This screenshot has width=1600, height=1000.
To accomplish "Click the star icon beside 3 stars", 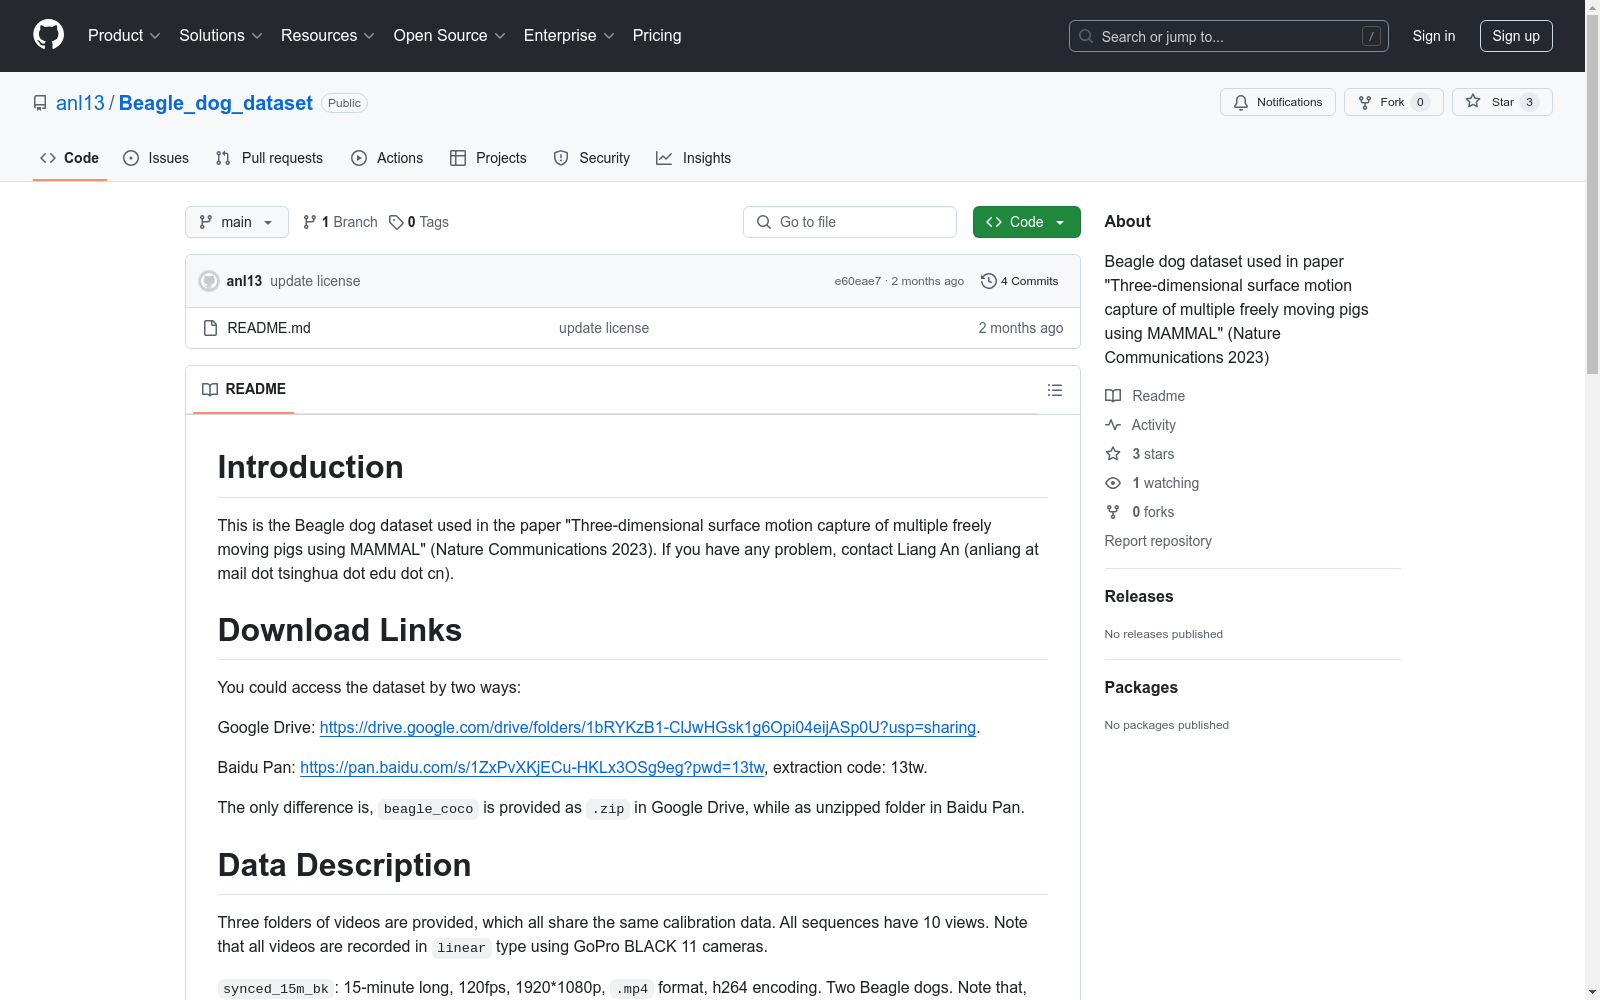I will tap(1113, 454).
